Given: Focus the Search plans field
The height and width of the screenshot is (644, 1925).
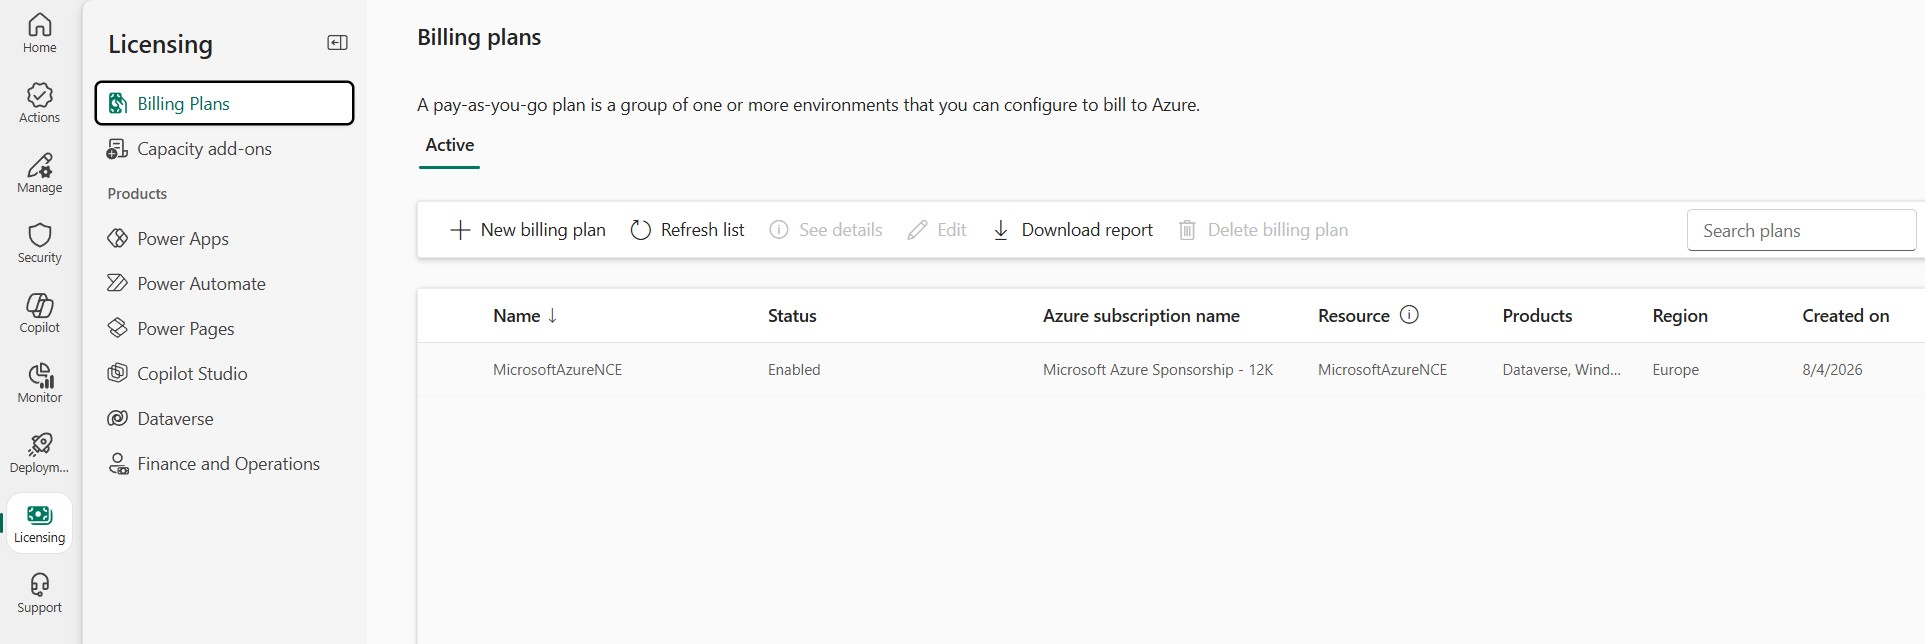Looking at the screenshot, I should (x=1801, y=230).
